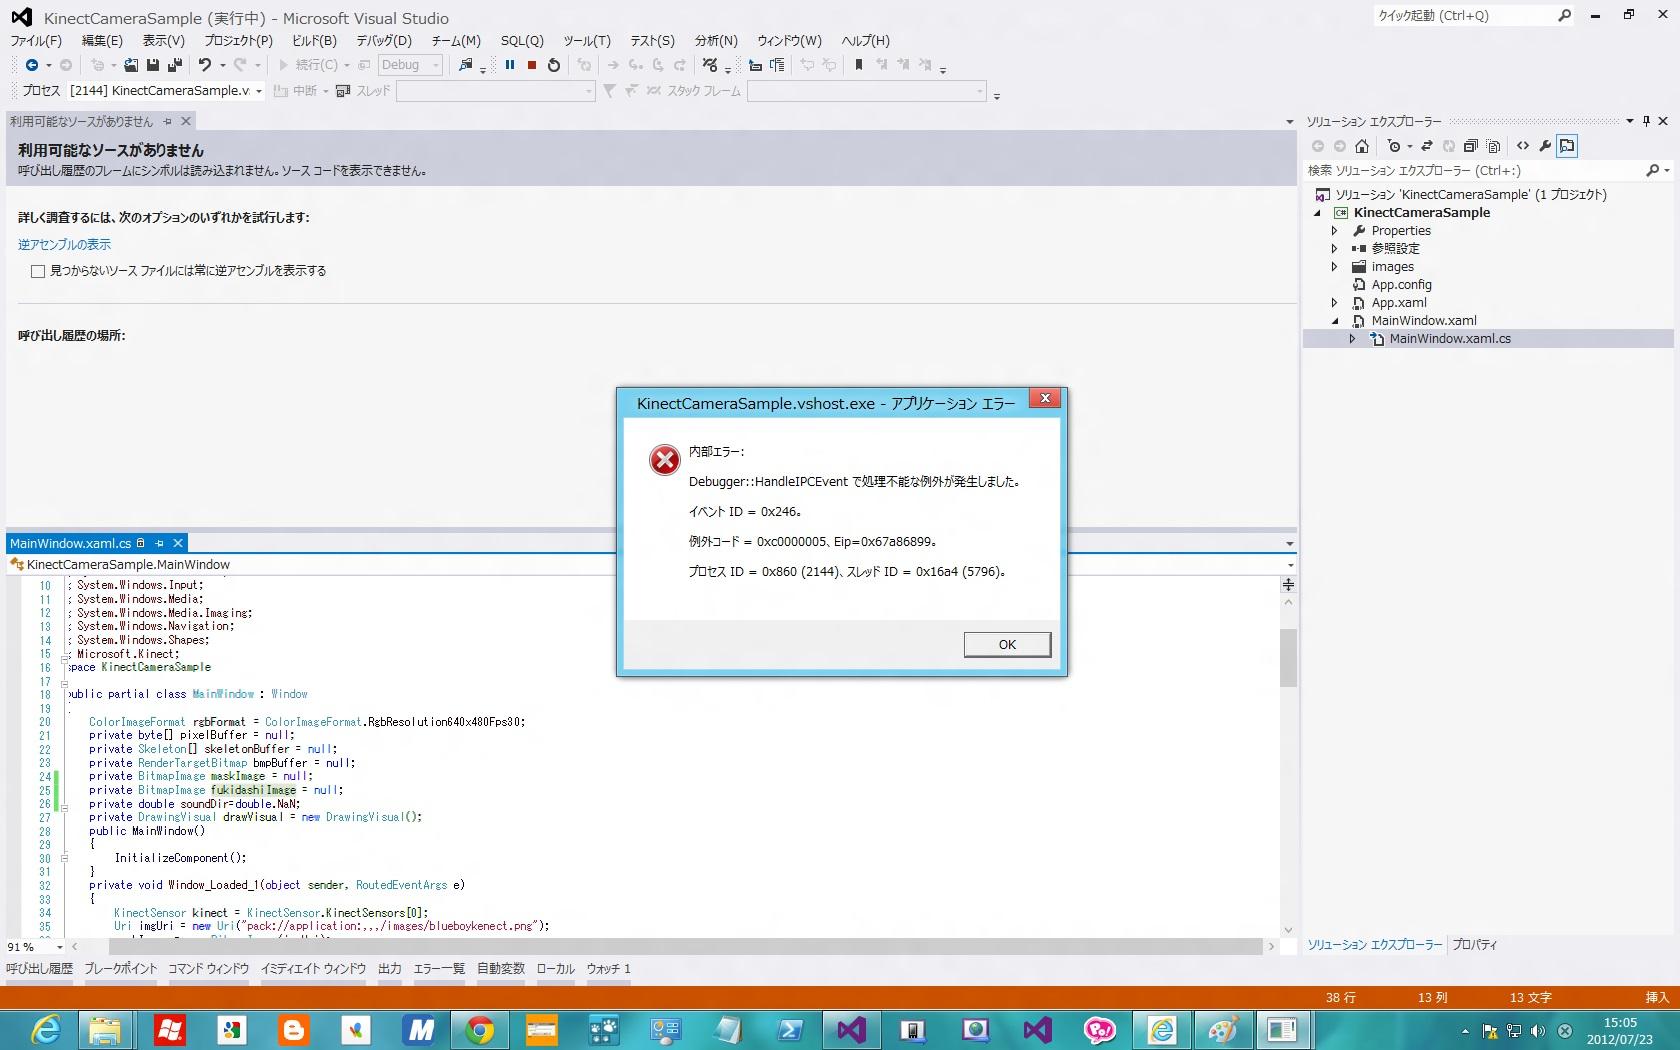Screen dimensions: 1680x1050
Task: Open the デバッグ(D) menu
Action: (384, 41)
